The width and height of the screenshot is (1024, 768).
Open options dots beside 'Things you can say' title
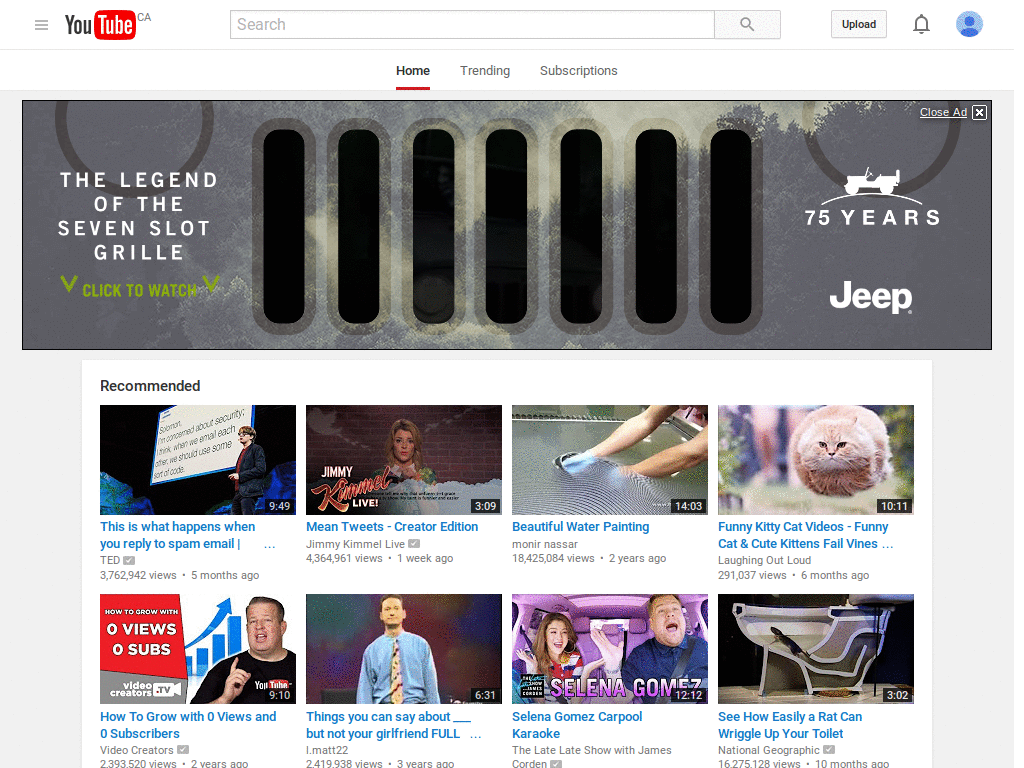click(475, 735)
